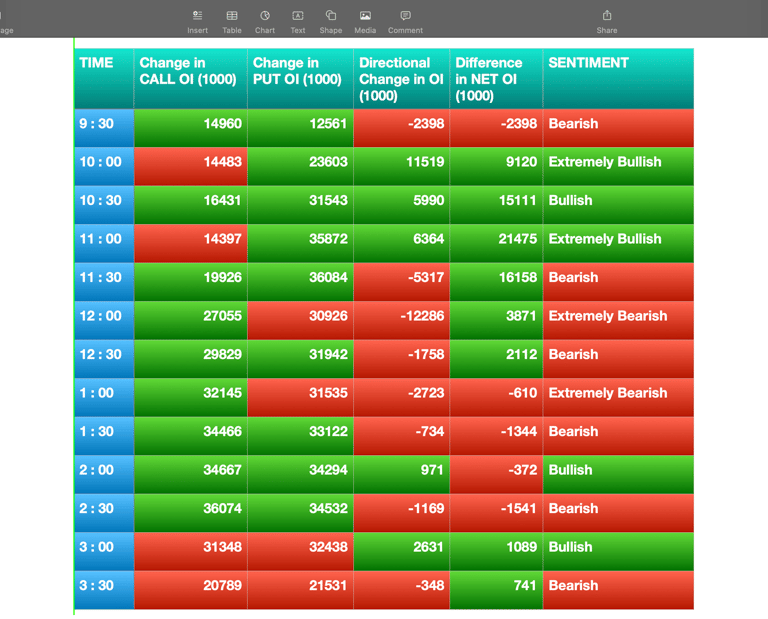Screen dimensions: 768x619
Task: Select the 11 : 00 'Extremely Bullish' cell
Action: pyautogui.click(x=618, y=243)
